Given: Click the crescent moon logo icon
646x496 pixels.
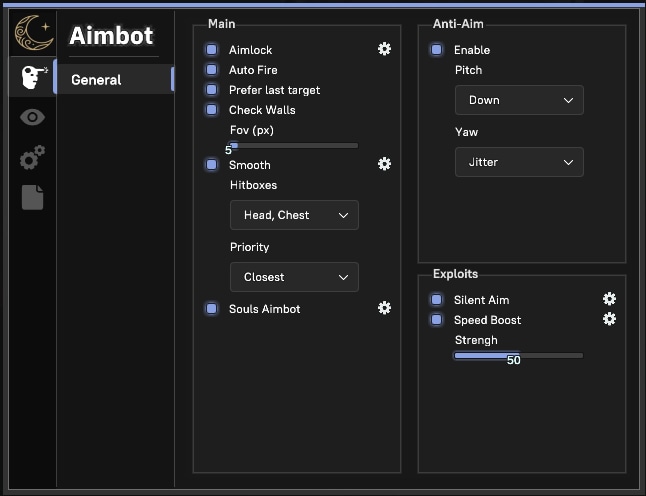Looking at the screenshot, I should point(33,34).
